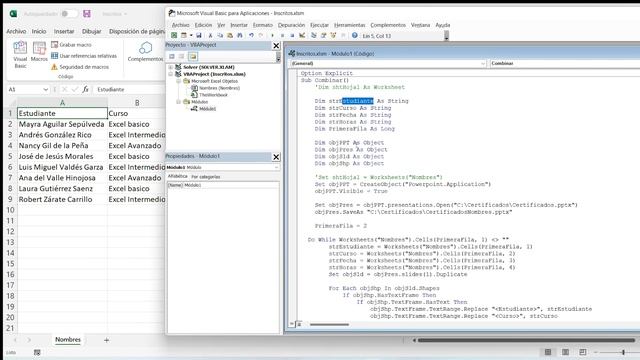Click the Undo icon in the VBA toolbar
This screenshot has height=360, width=640.
pos(251,36)
